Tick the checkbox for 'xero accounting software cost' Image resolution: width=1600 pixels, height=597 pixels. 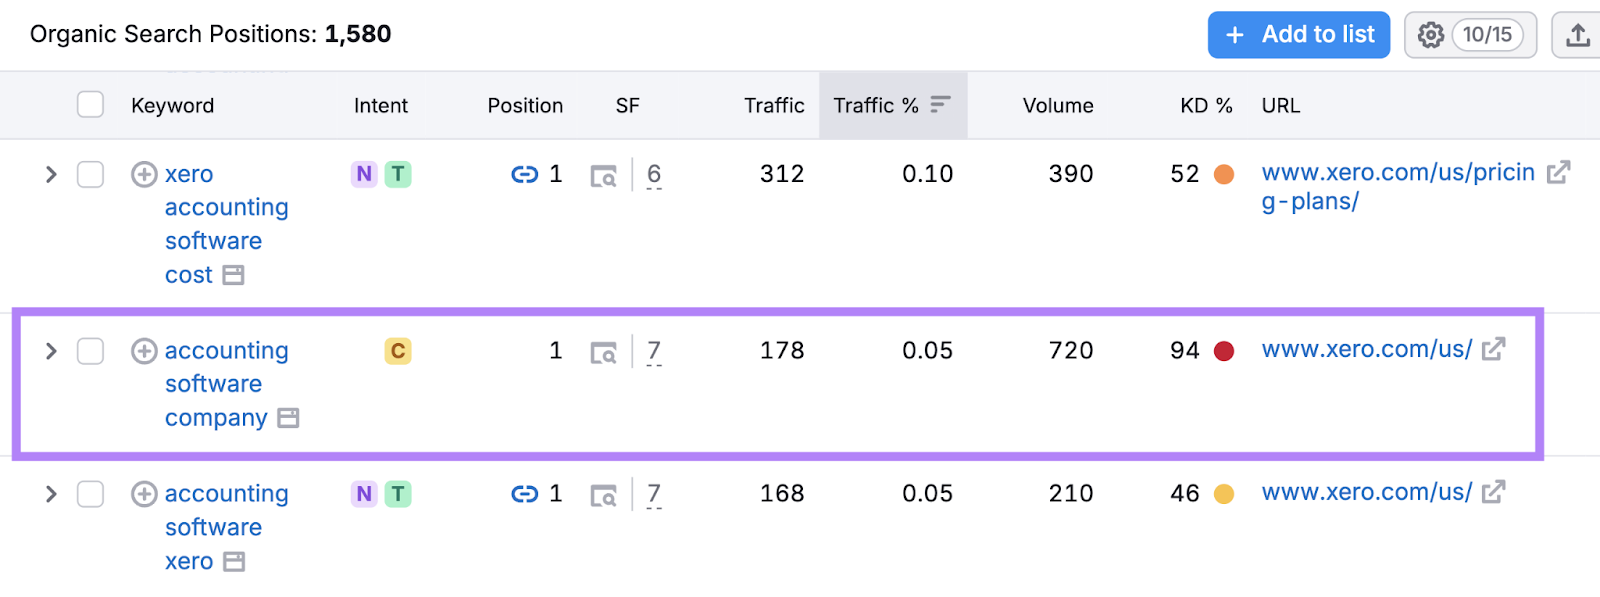(90, 173)
